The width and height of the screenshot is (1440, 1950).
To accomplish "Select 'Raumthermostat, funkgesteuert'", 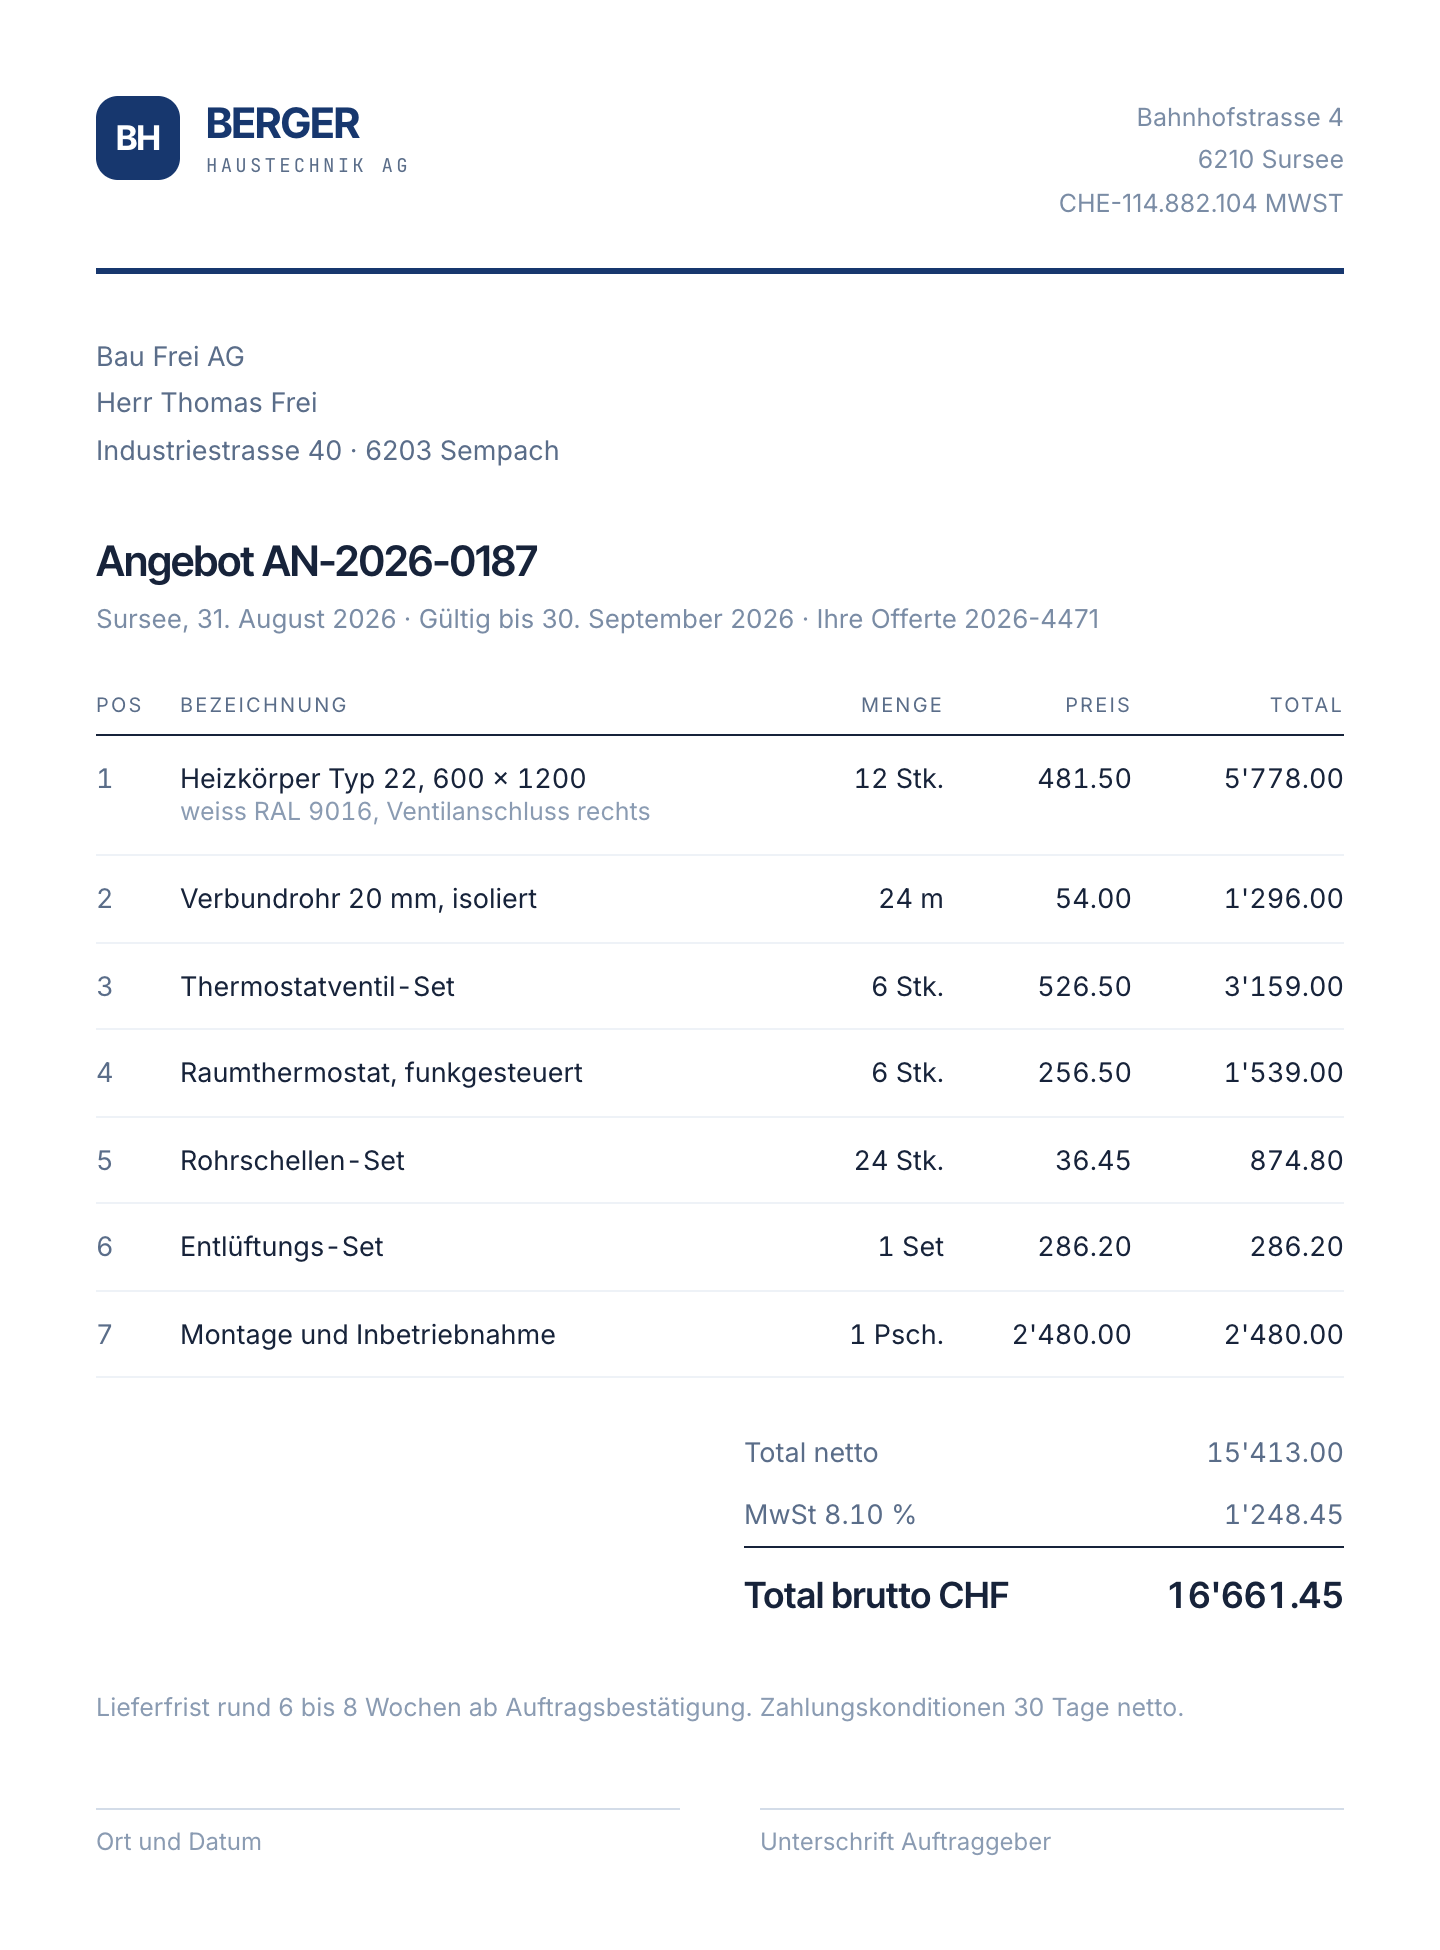I will click(x=381, y=1073).
